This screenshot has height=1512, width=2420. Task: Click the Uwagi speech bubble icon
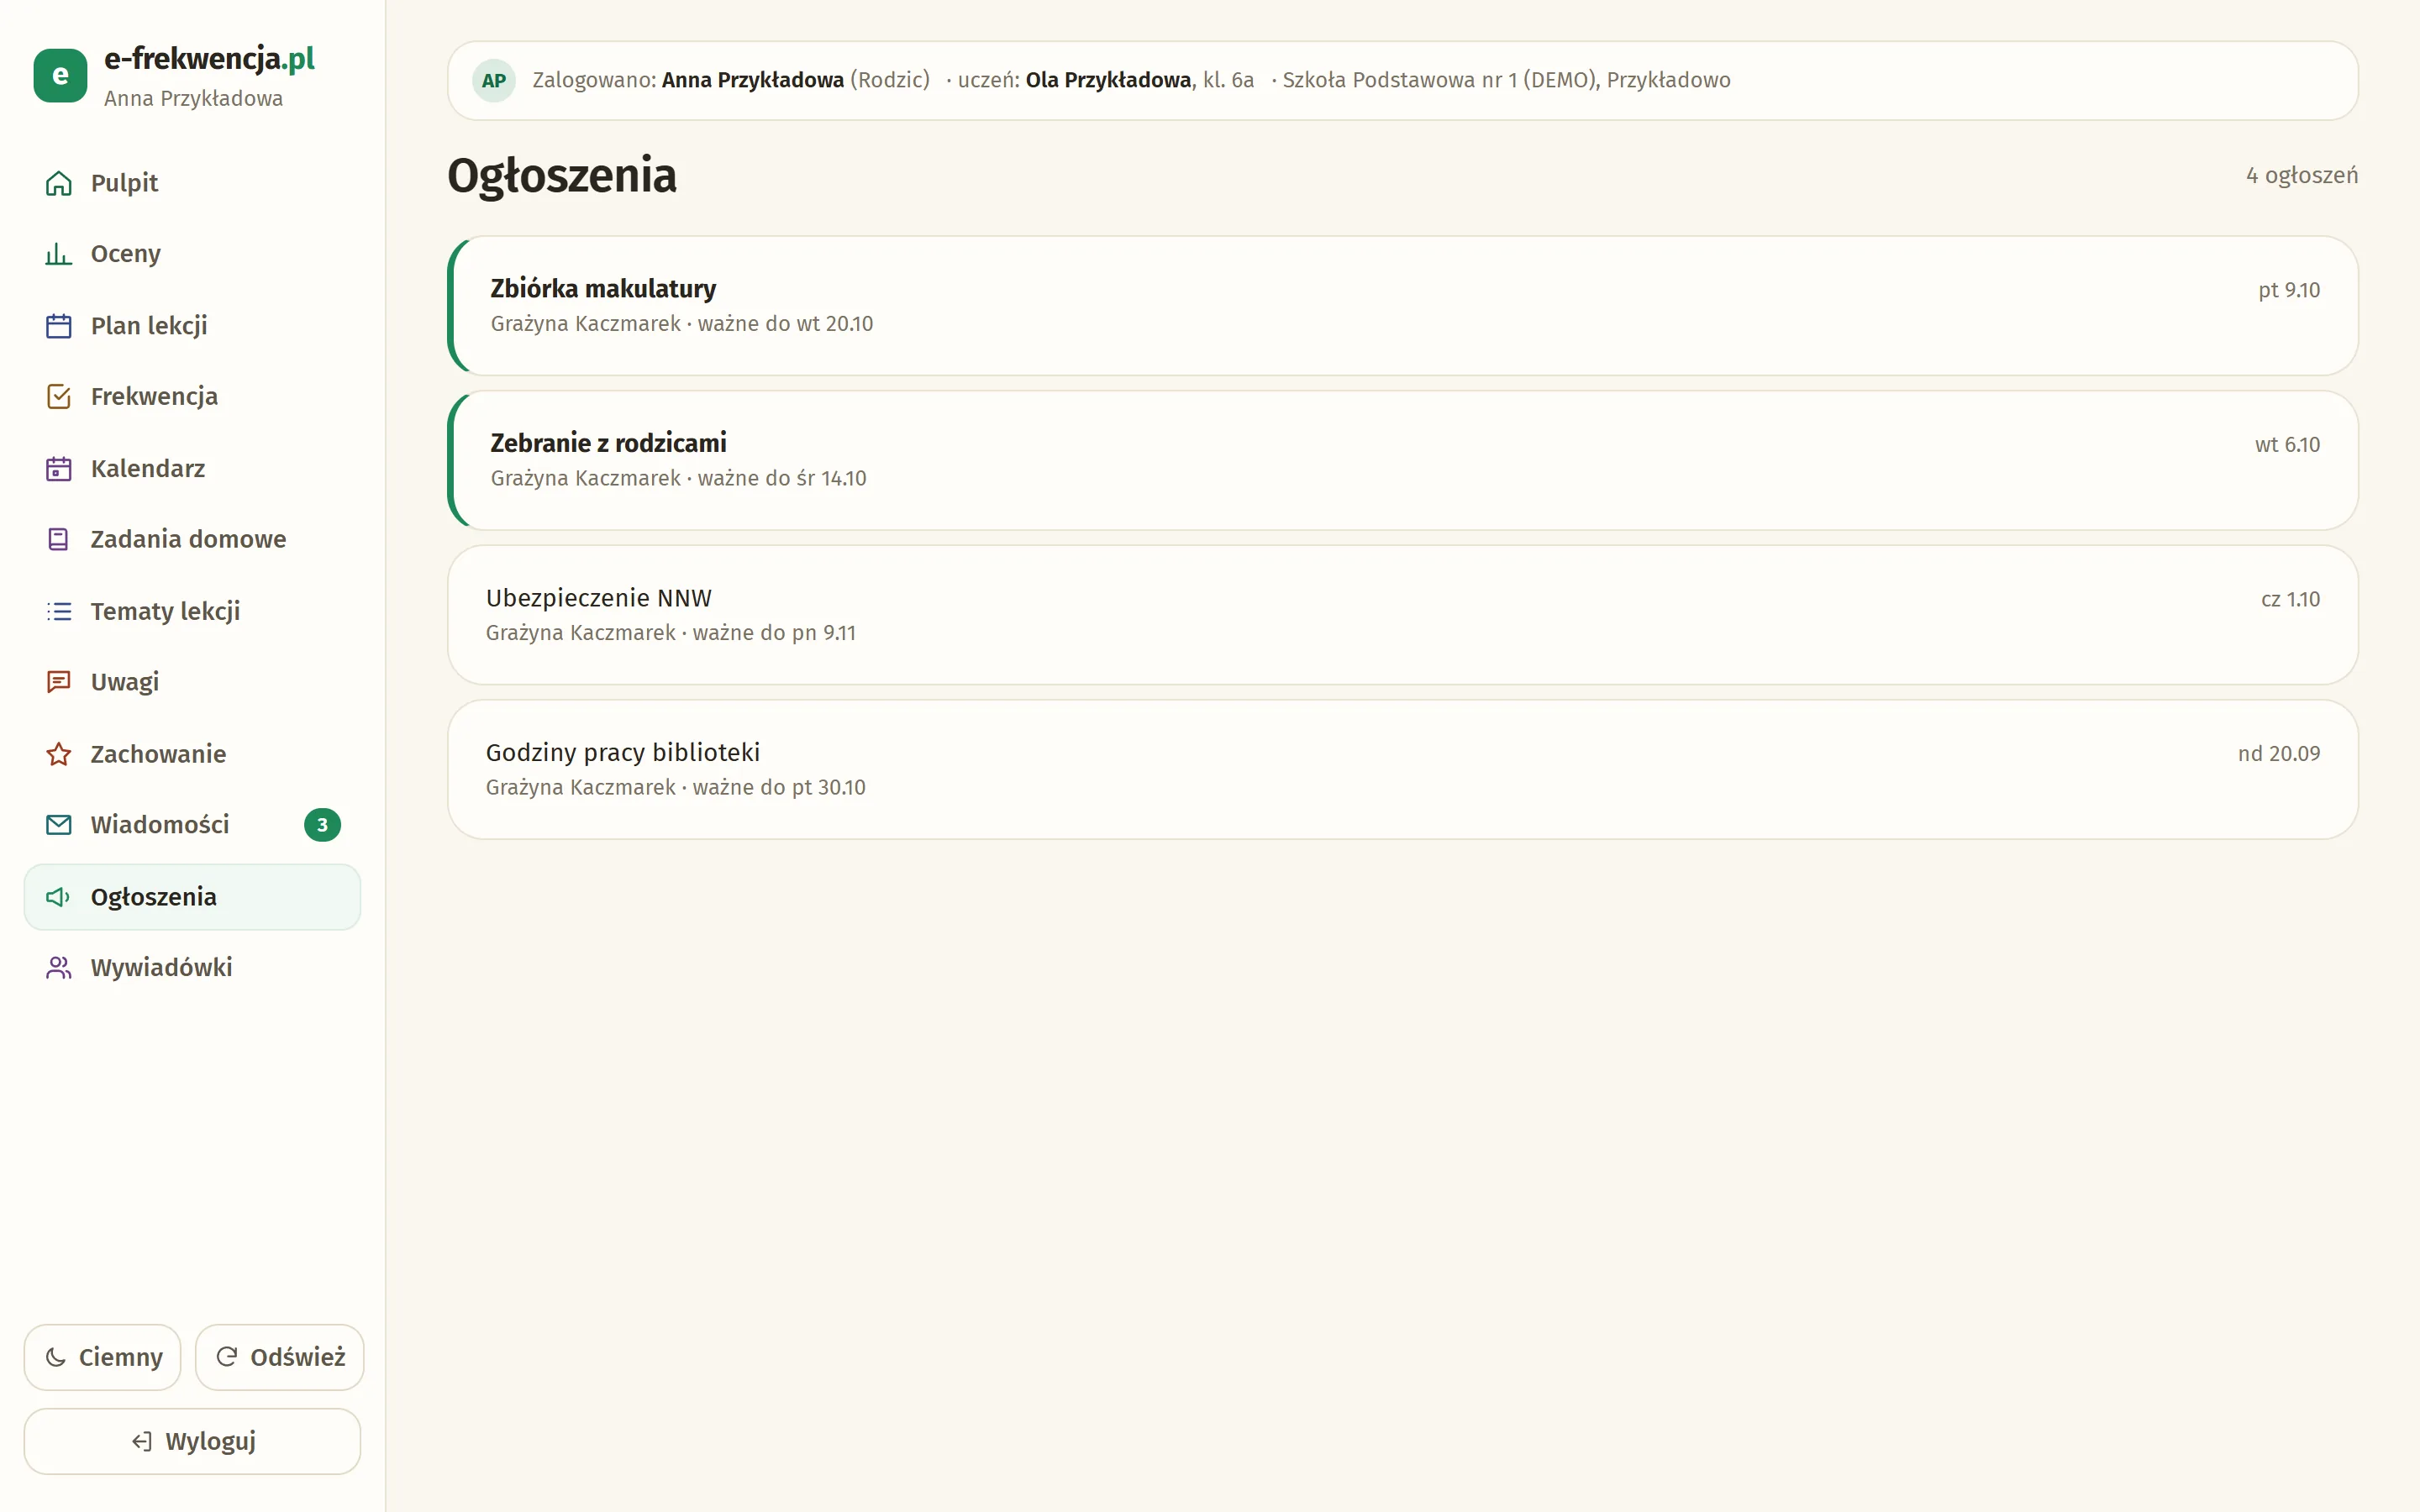(x=59, y=682)
